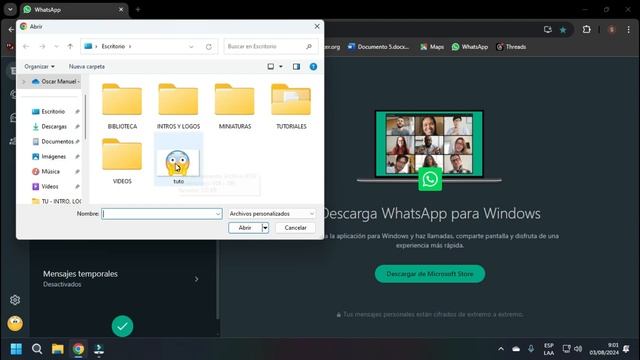Click the install app icon in address bar
The width and height of the screenshot is (640, 360).
tap(547, 29)
